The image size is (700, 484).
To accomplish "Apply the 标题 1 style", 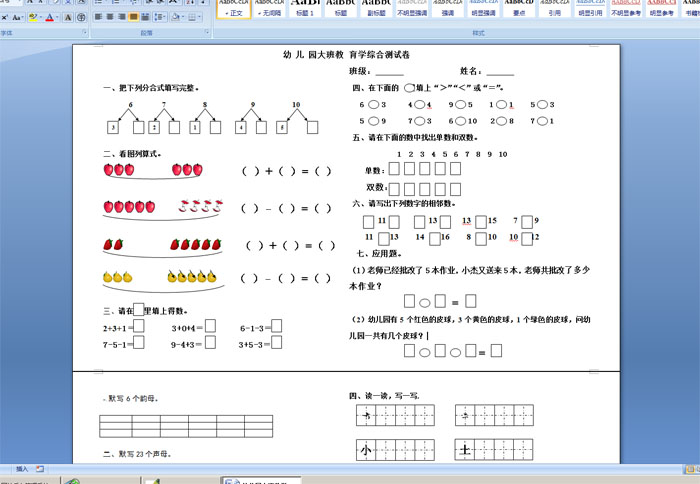I will (x=305, y=8).
